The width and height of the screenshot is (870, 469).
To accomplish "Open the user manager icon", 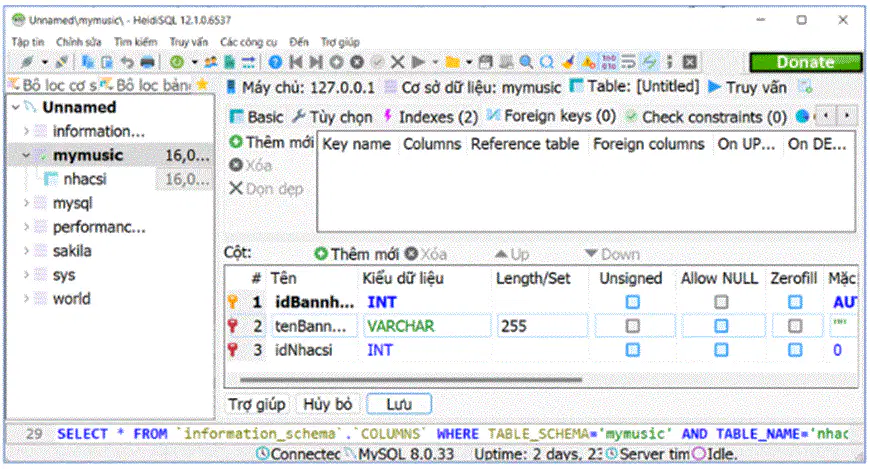I will (211, 62).
